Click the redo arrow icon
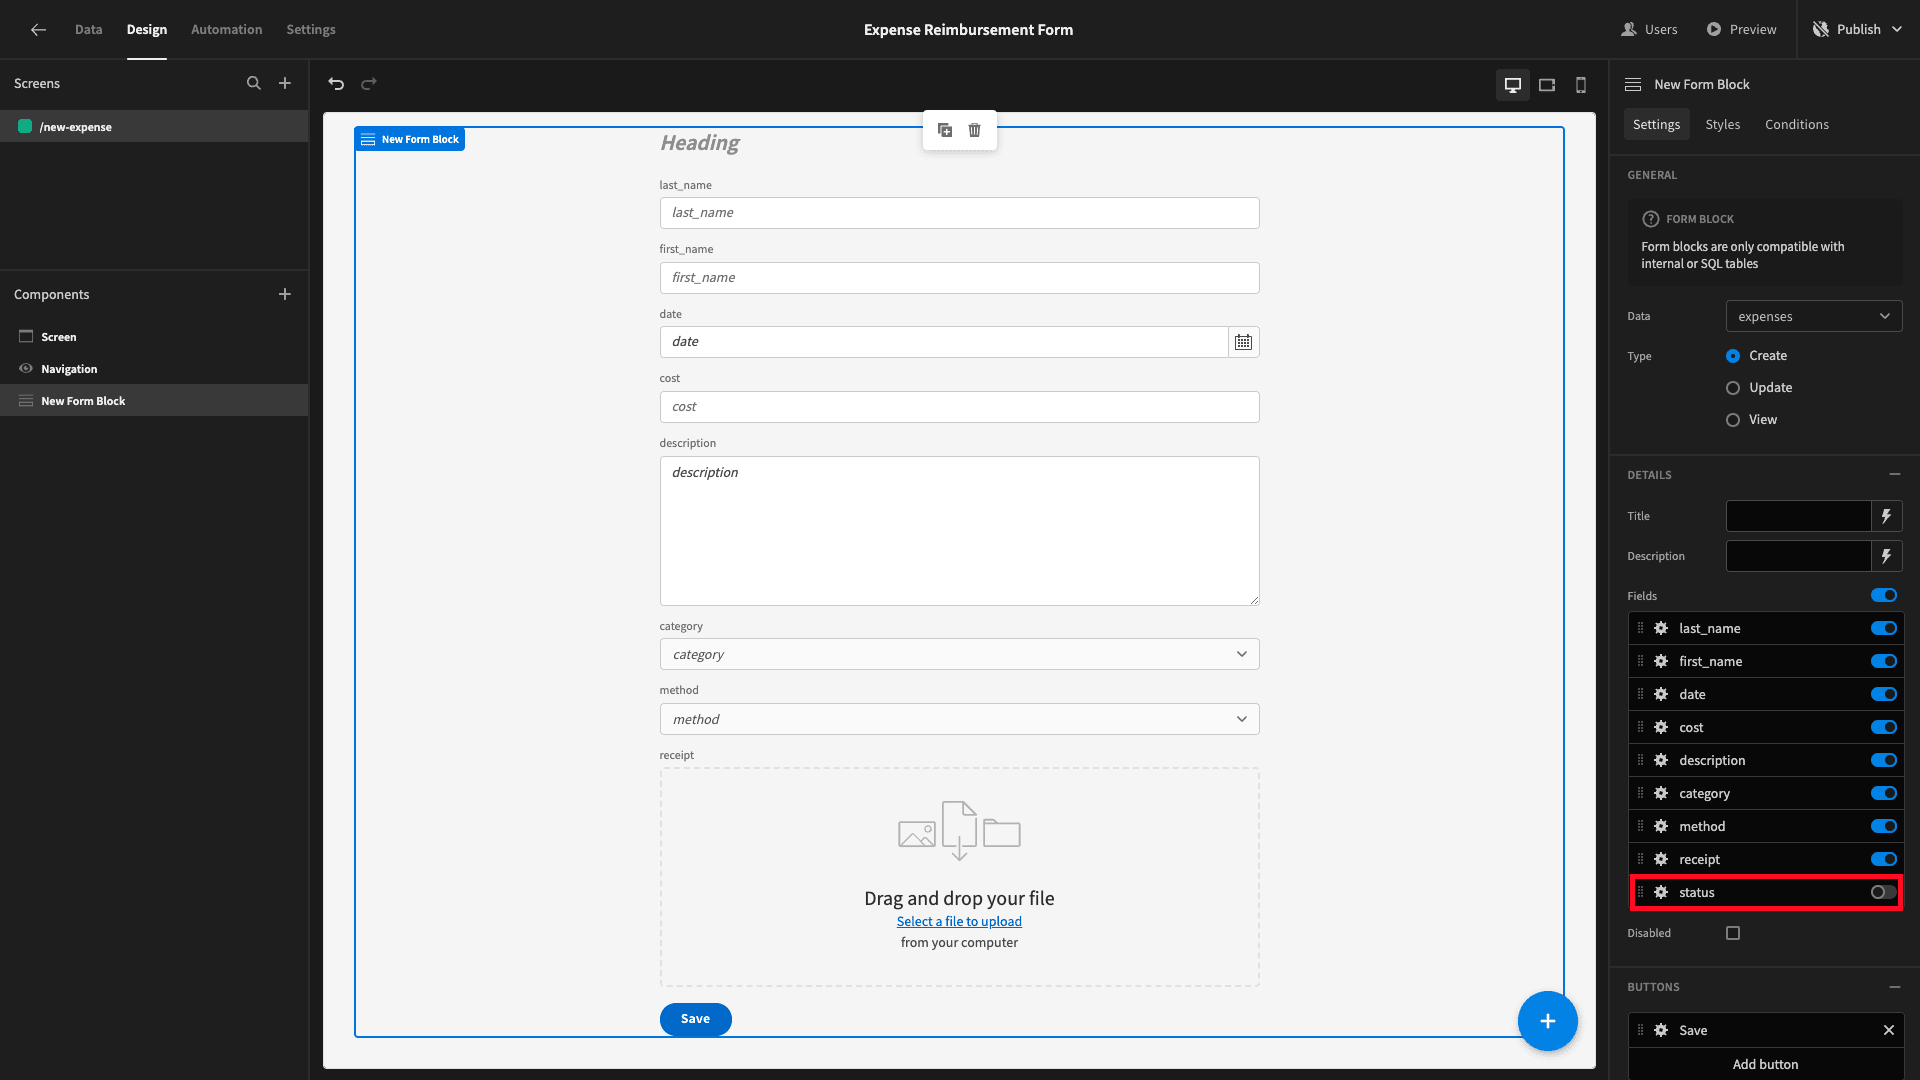The image size is (1920, 1080). [369, 84]
